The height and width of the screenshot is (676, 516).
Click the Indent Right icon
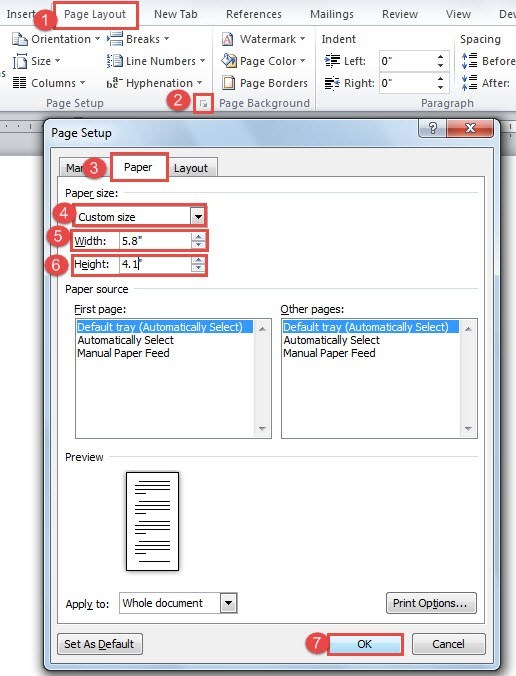click(x=332, y=83)
